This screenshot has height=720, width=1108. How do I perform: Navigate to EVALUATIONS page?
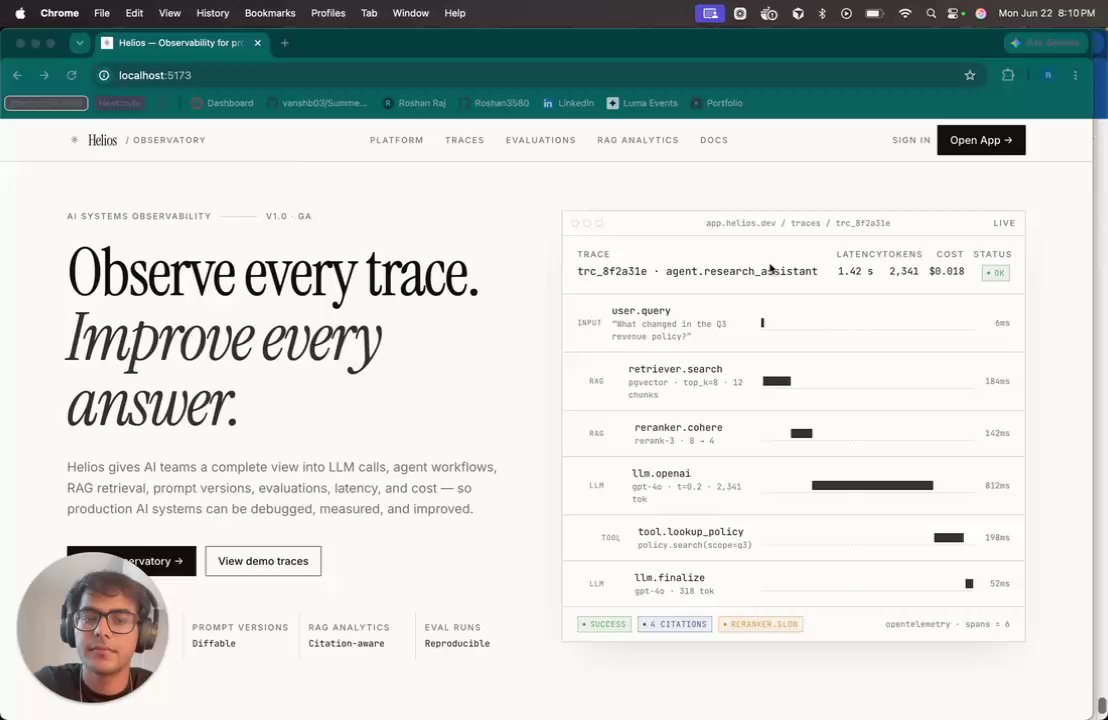point(541,140)
